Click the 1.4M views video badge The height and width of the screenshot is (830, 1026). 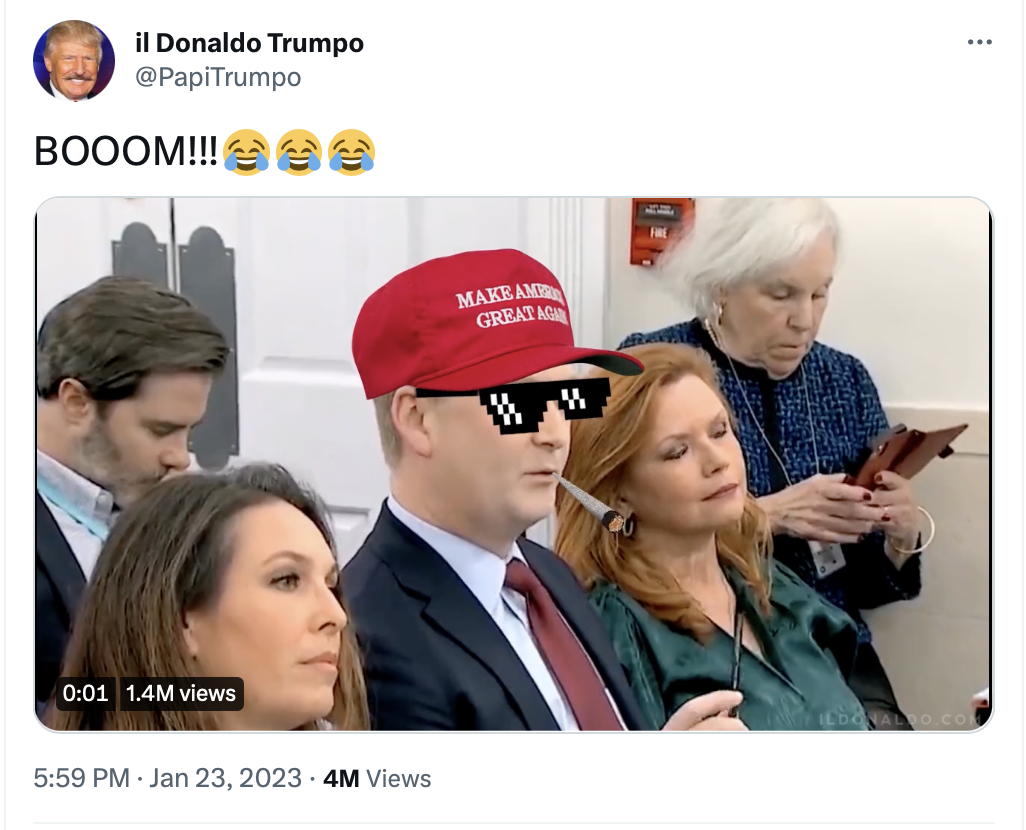coord(181,693)
